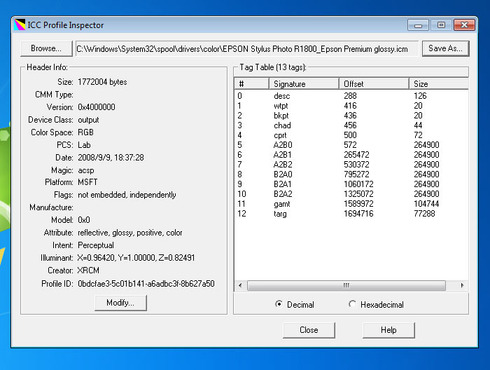Select the chad tag row
The height and width of the screenshot is (370, 490).
351,125
